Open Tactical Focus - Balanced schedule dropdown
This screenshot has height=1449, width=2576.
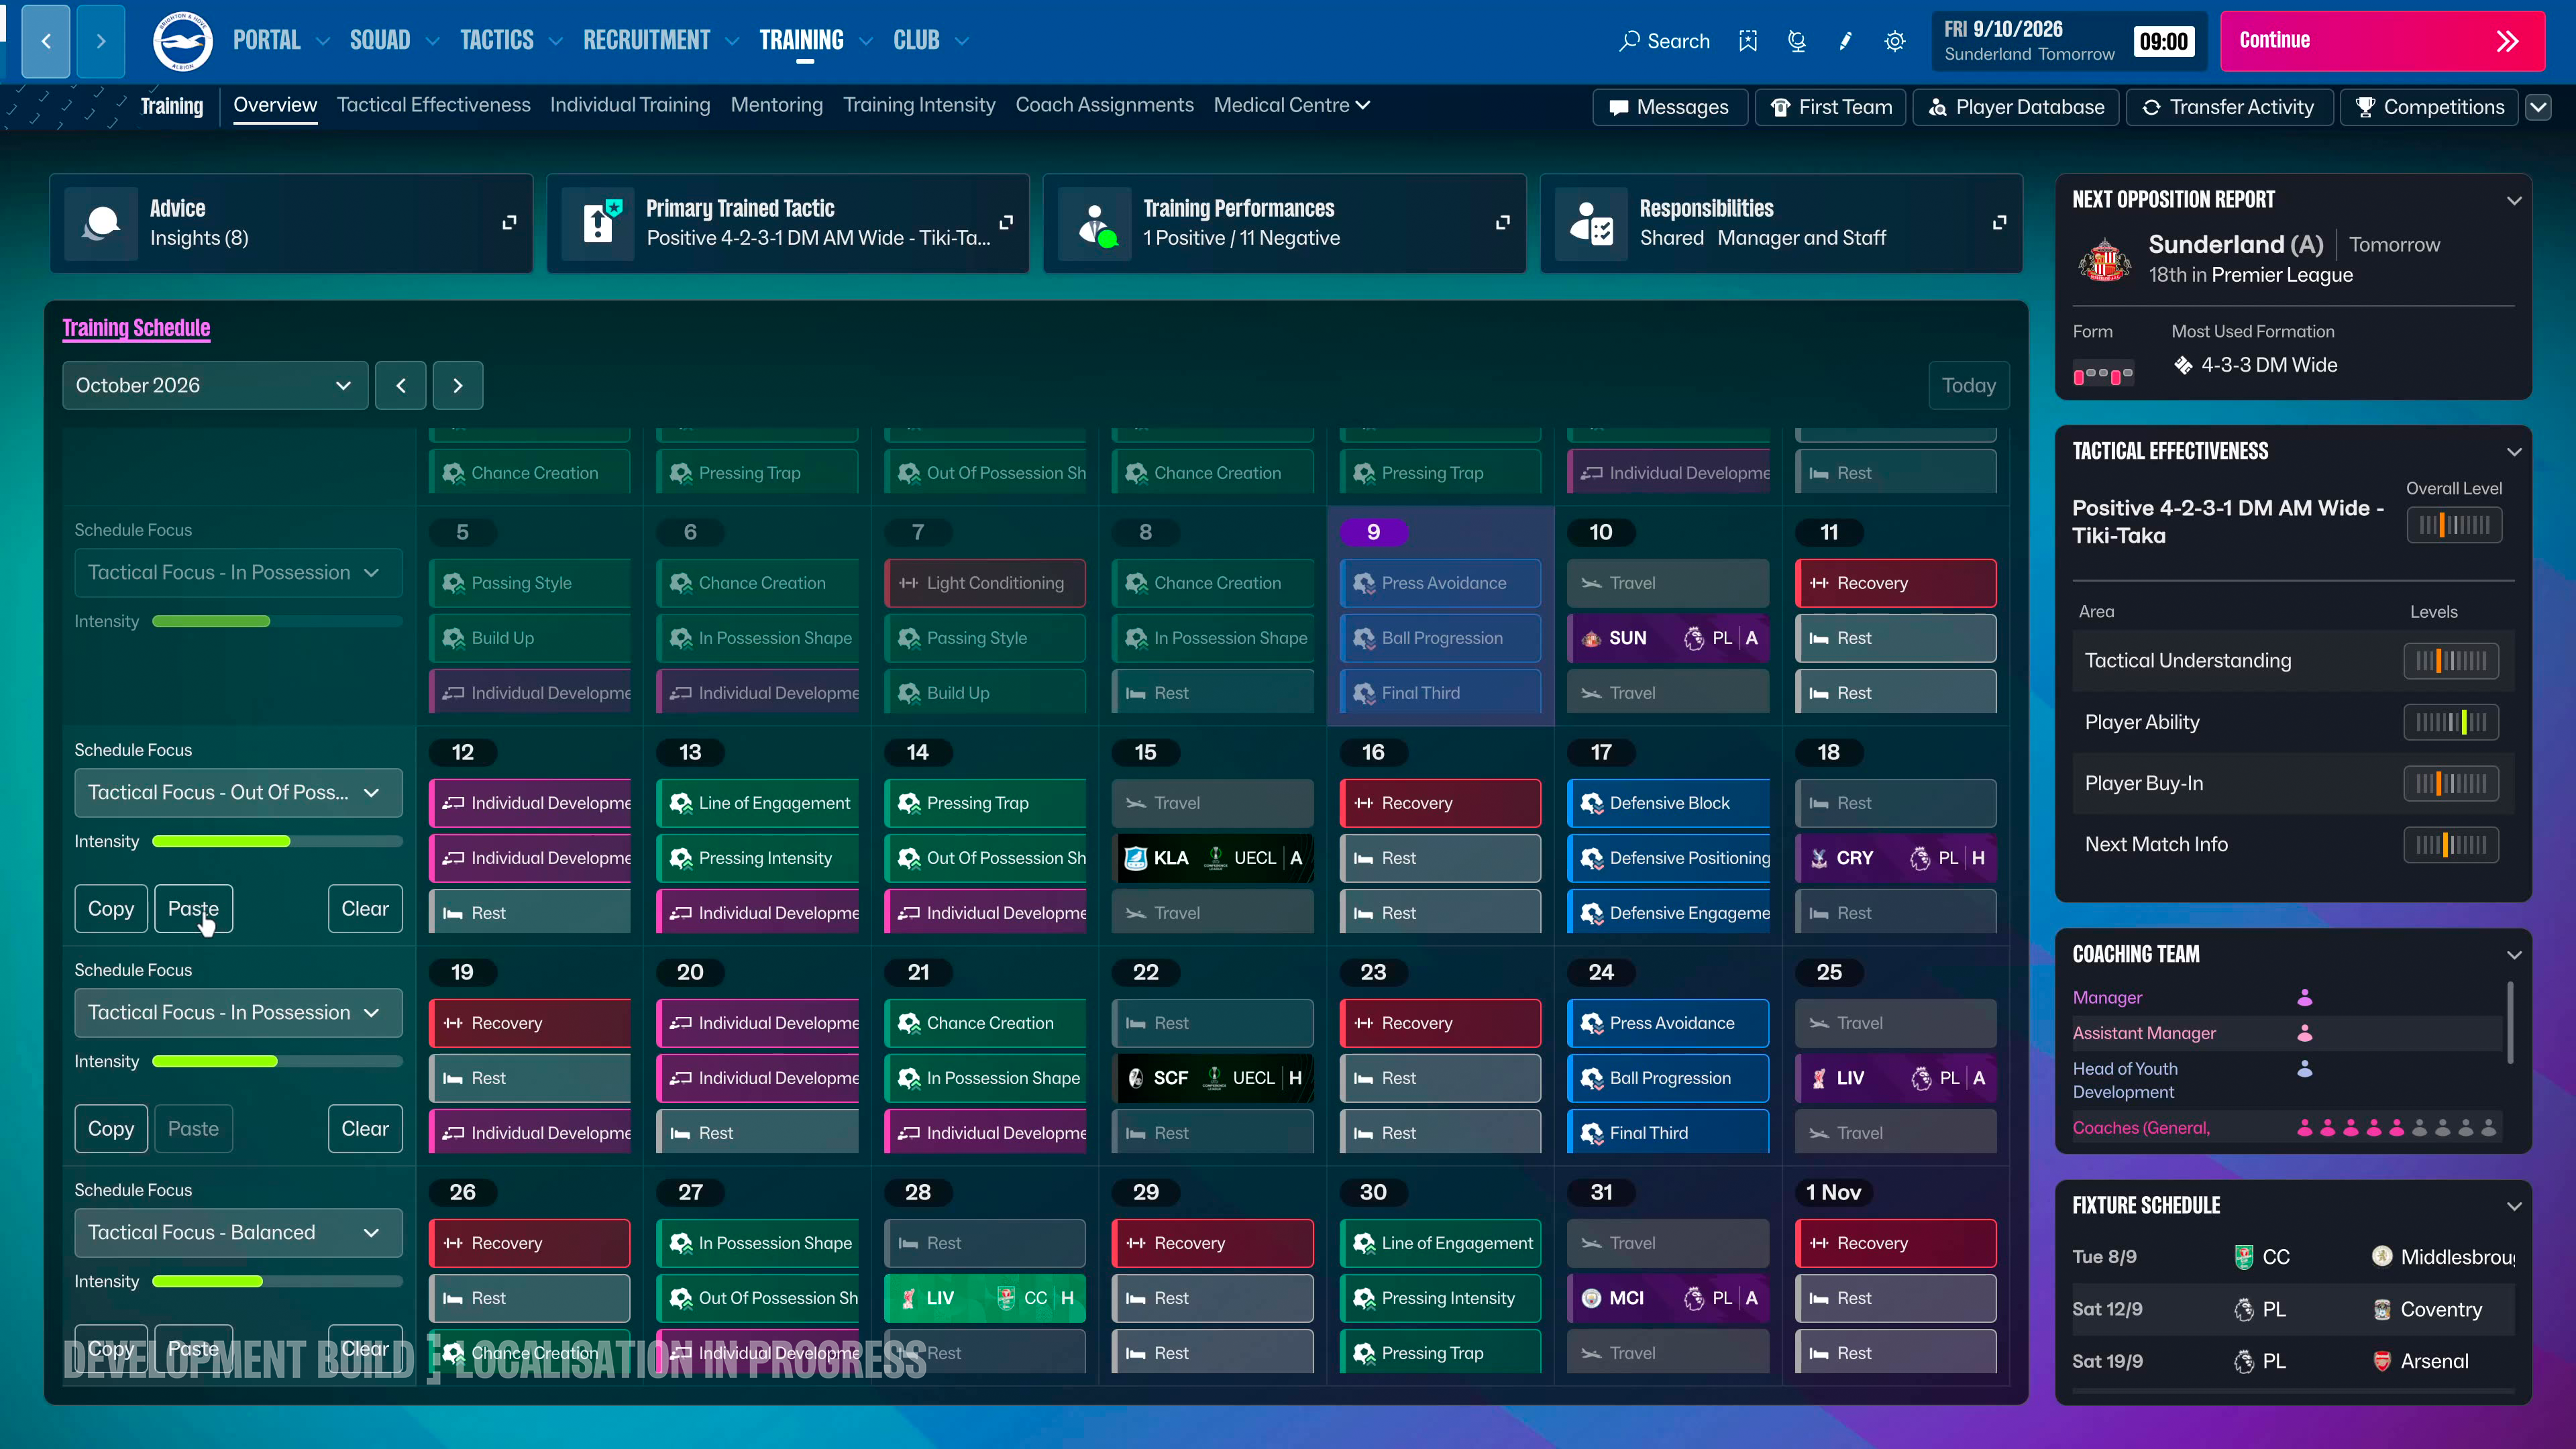(238, 1232)
